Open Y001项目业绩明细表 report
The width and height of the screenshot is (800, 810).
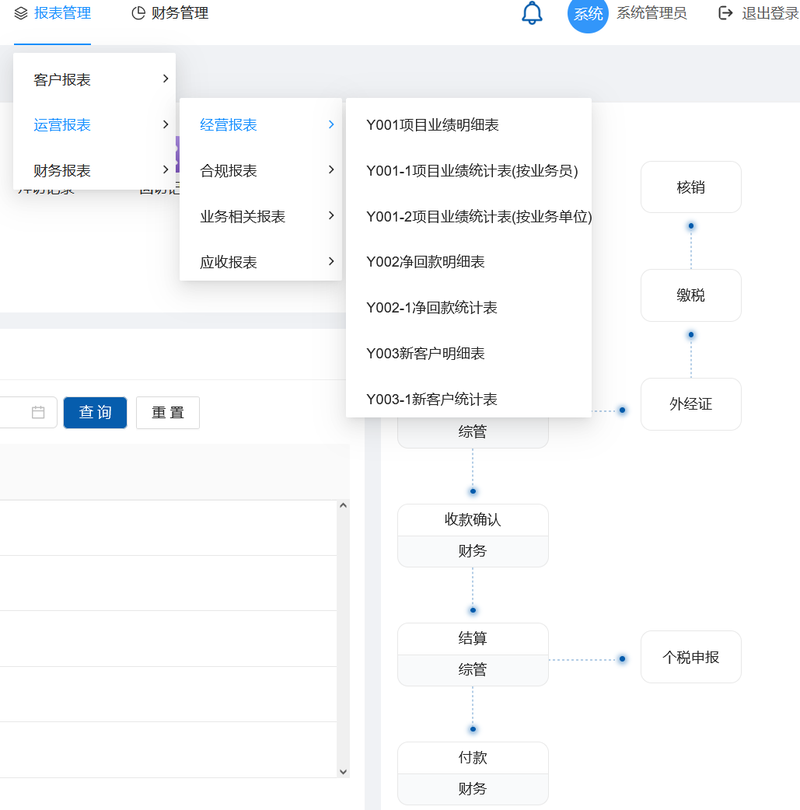(x=432, y=125)
